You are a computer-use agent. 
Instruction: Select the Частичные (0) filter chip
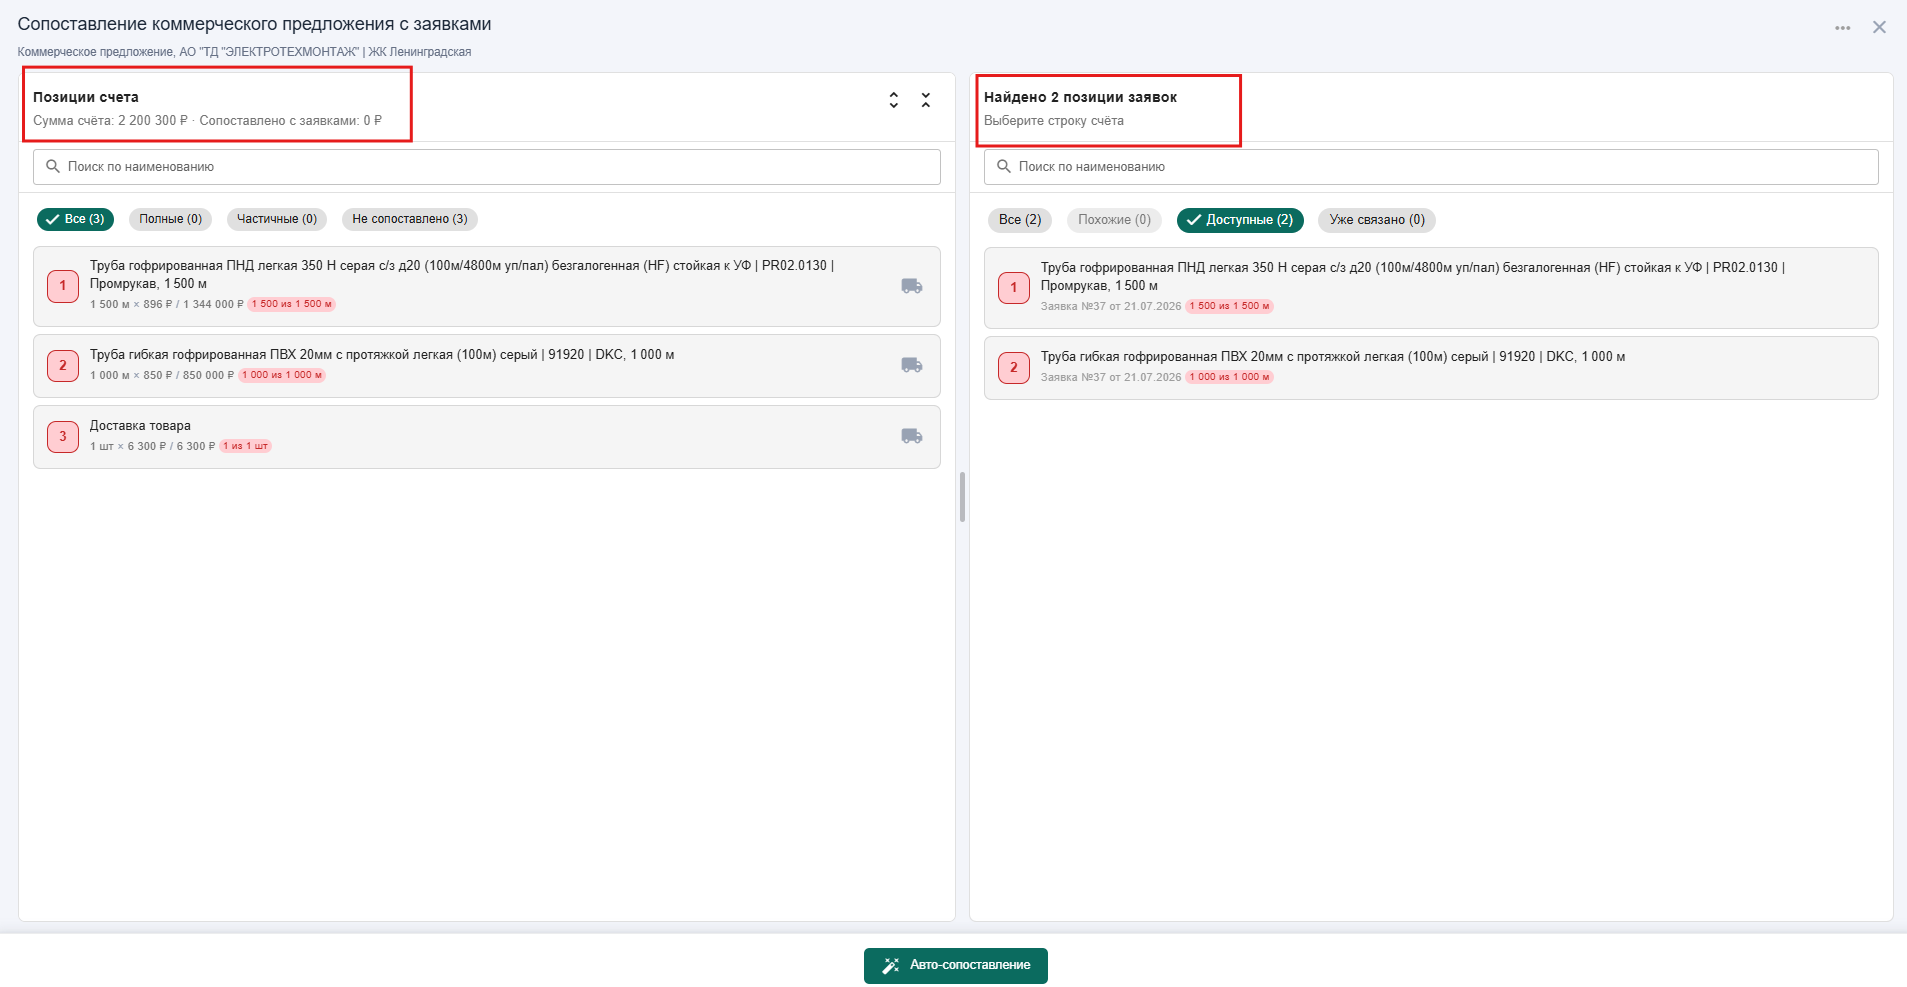tap(277, 219)
